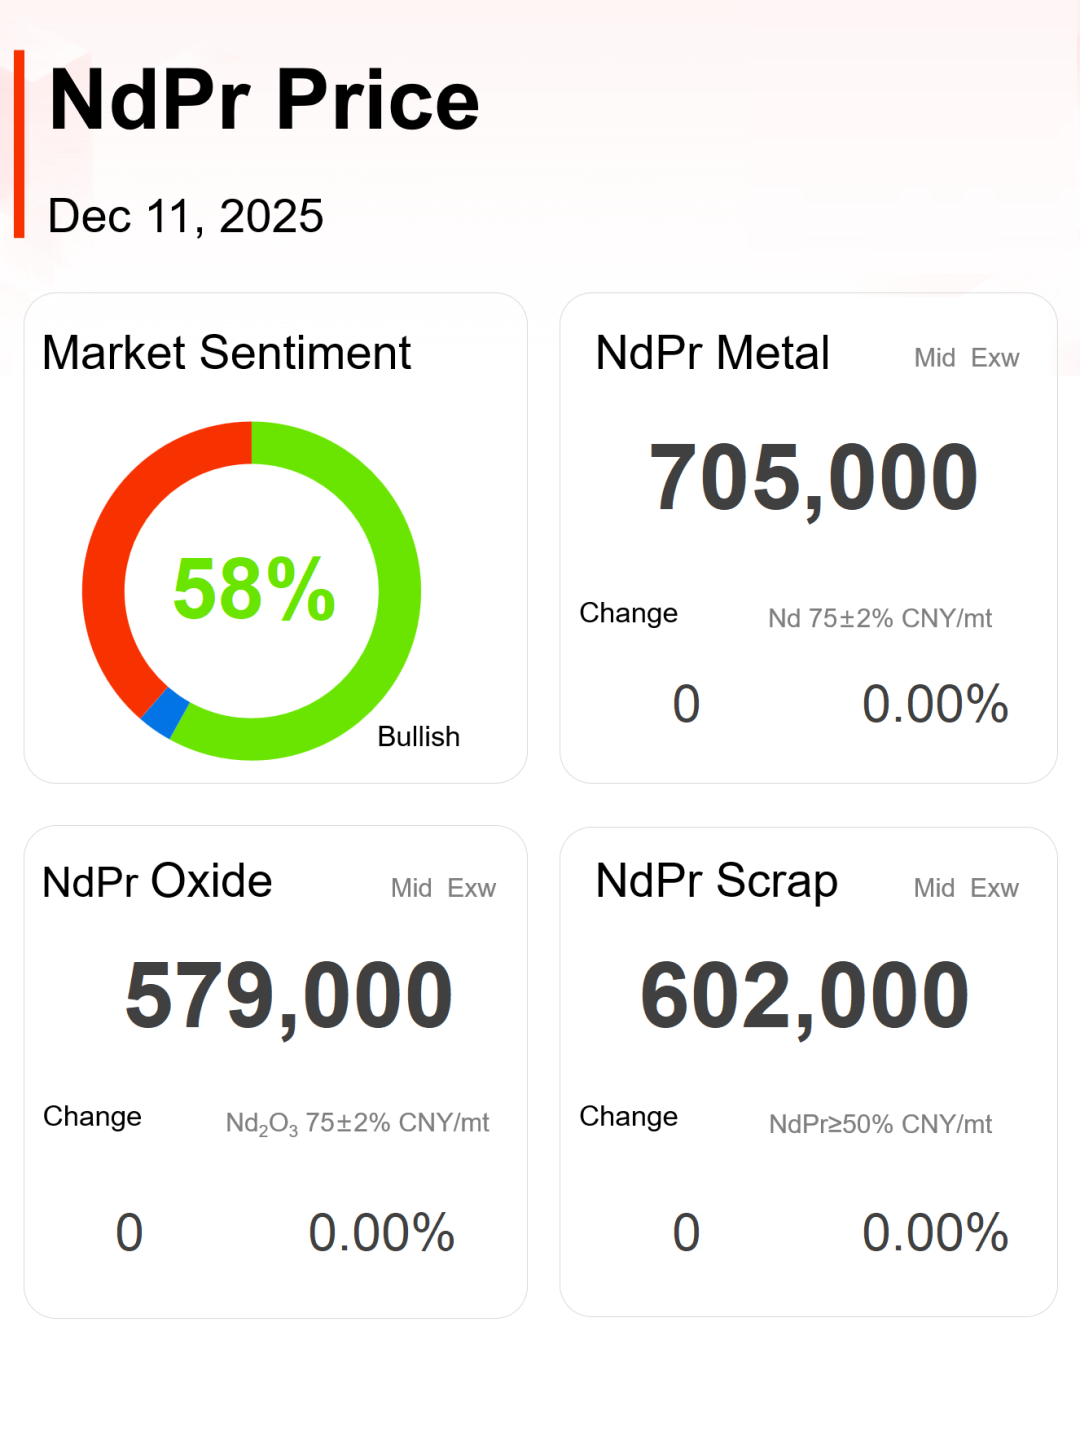Click the Nd2O3 75±2% CNY/mt specification

(x=357, y=1123)
